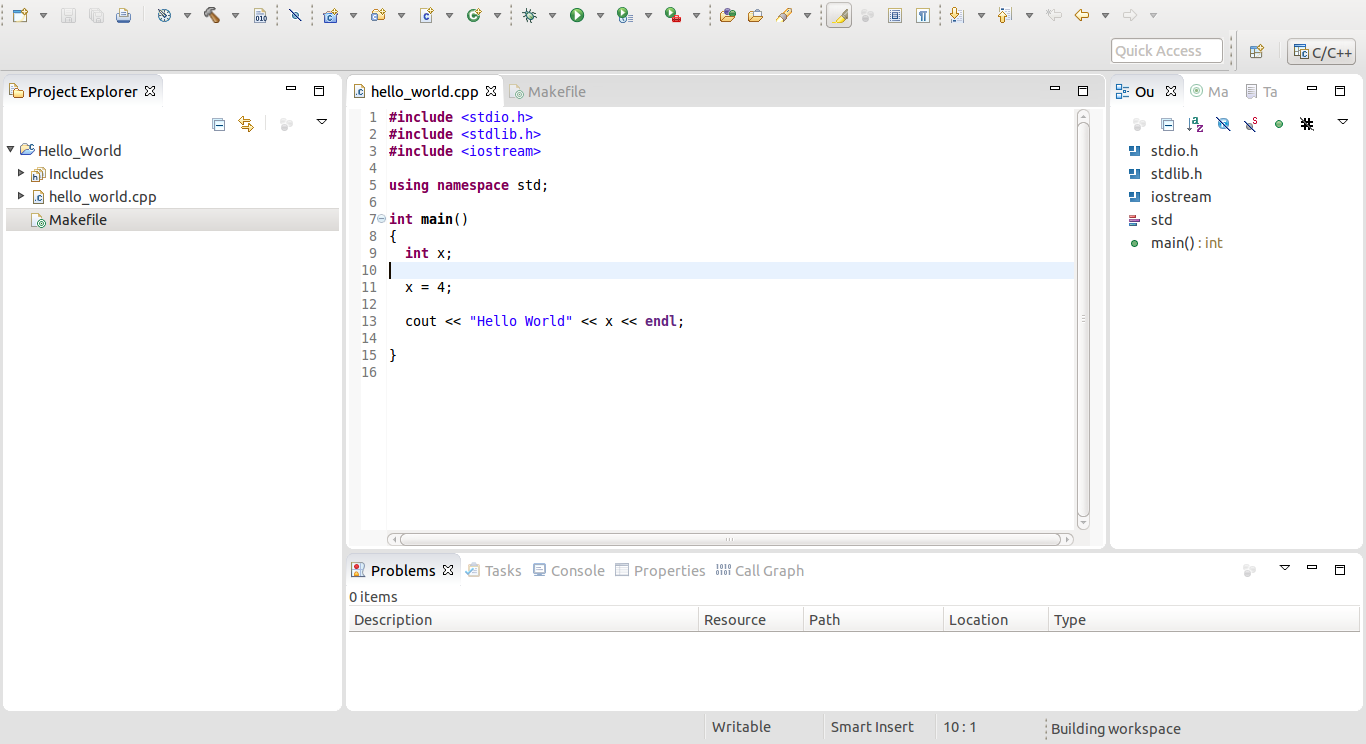1366x744 pixels.
Task: Start debugging with the green bug icon
Action: pos(529,15)
